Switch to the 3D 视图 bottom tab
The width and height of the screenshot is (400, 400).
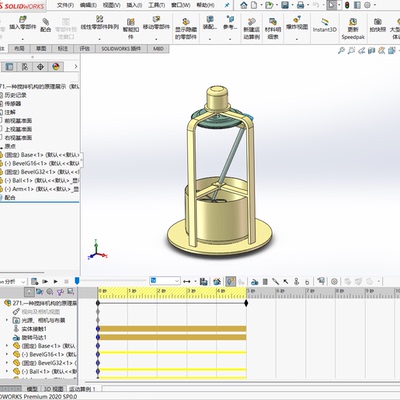(53, 389)
